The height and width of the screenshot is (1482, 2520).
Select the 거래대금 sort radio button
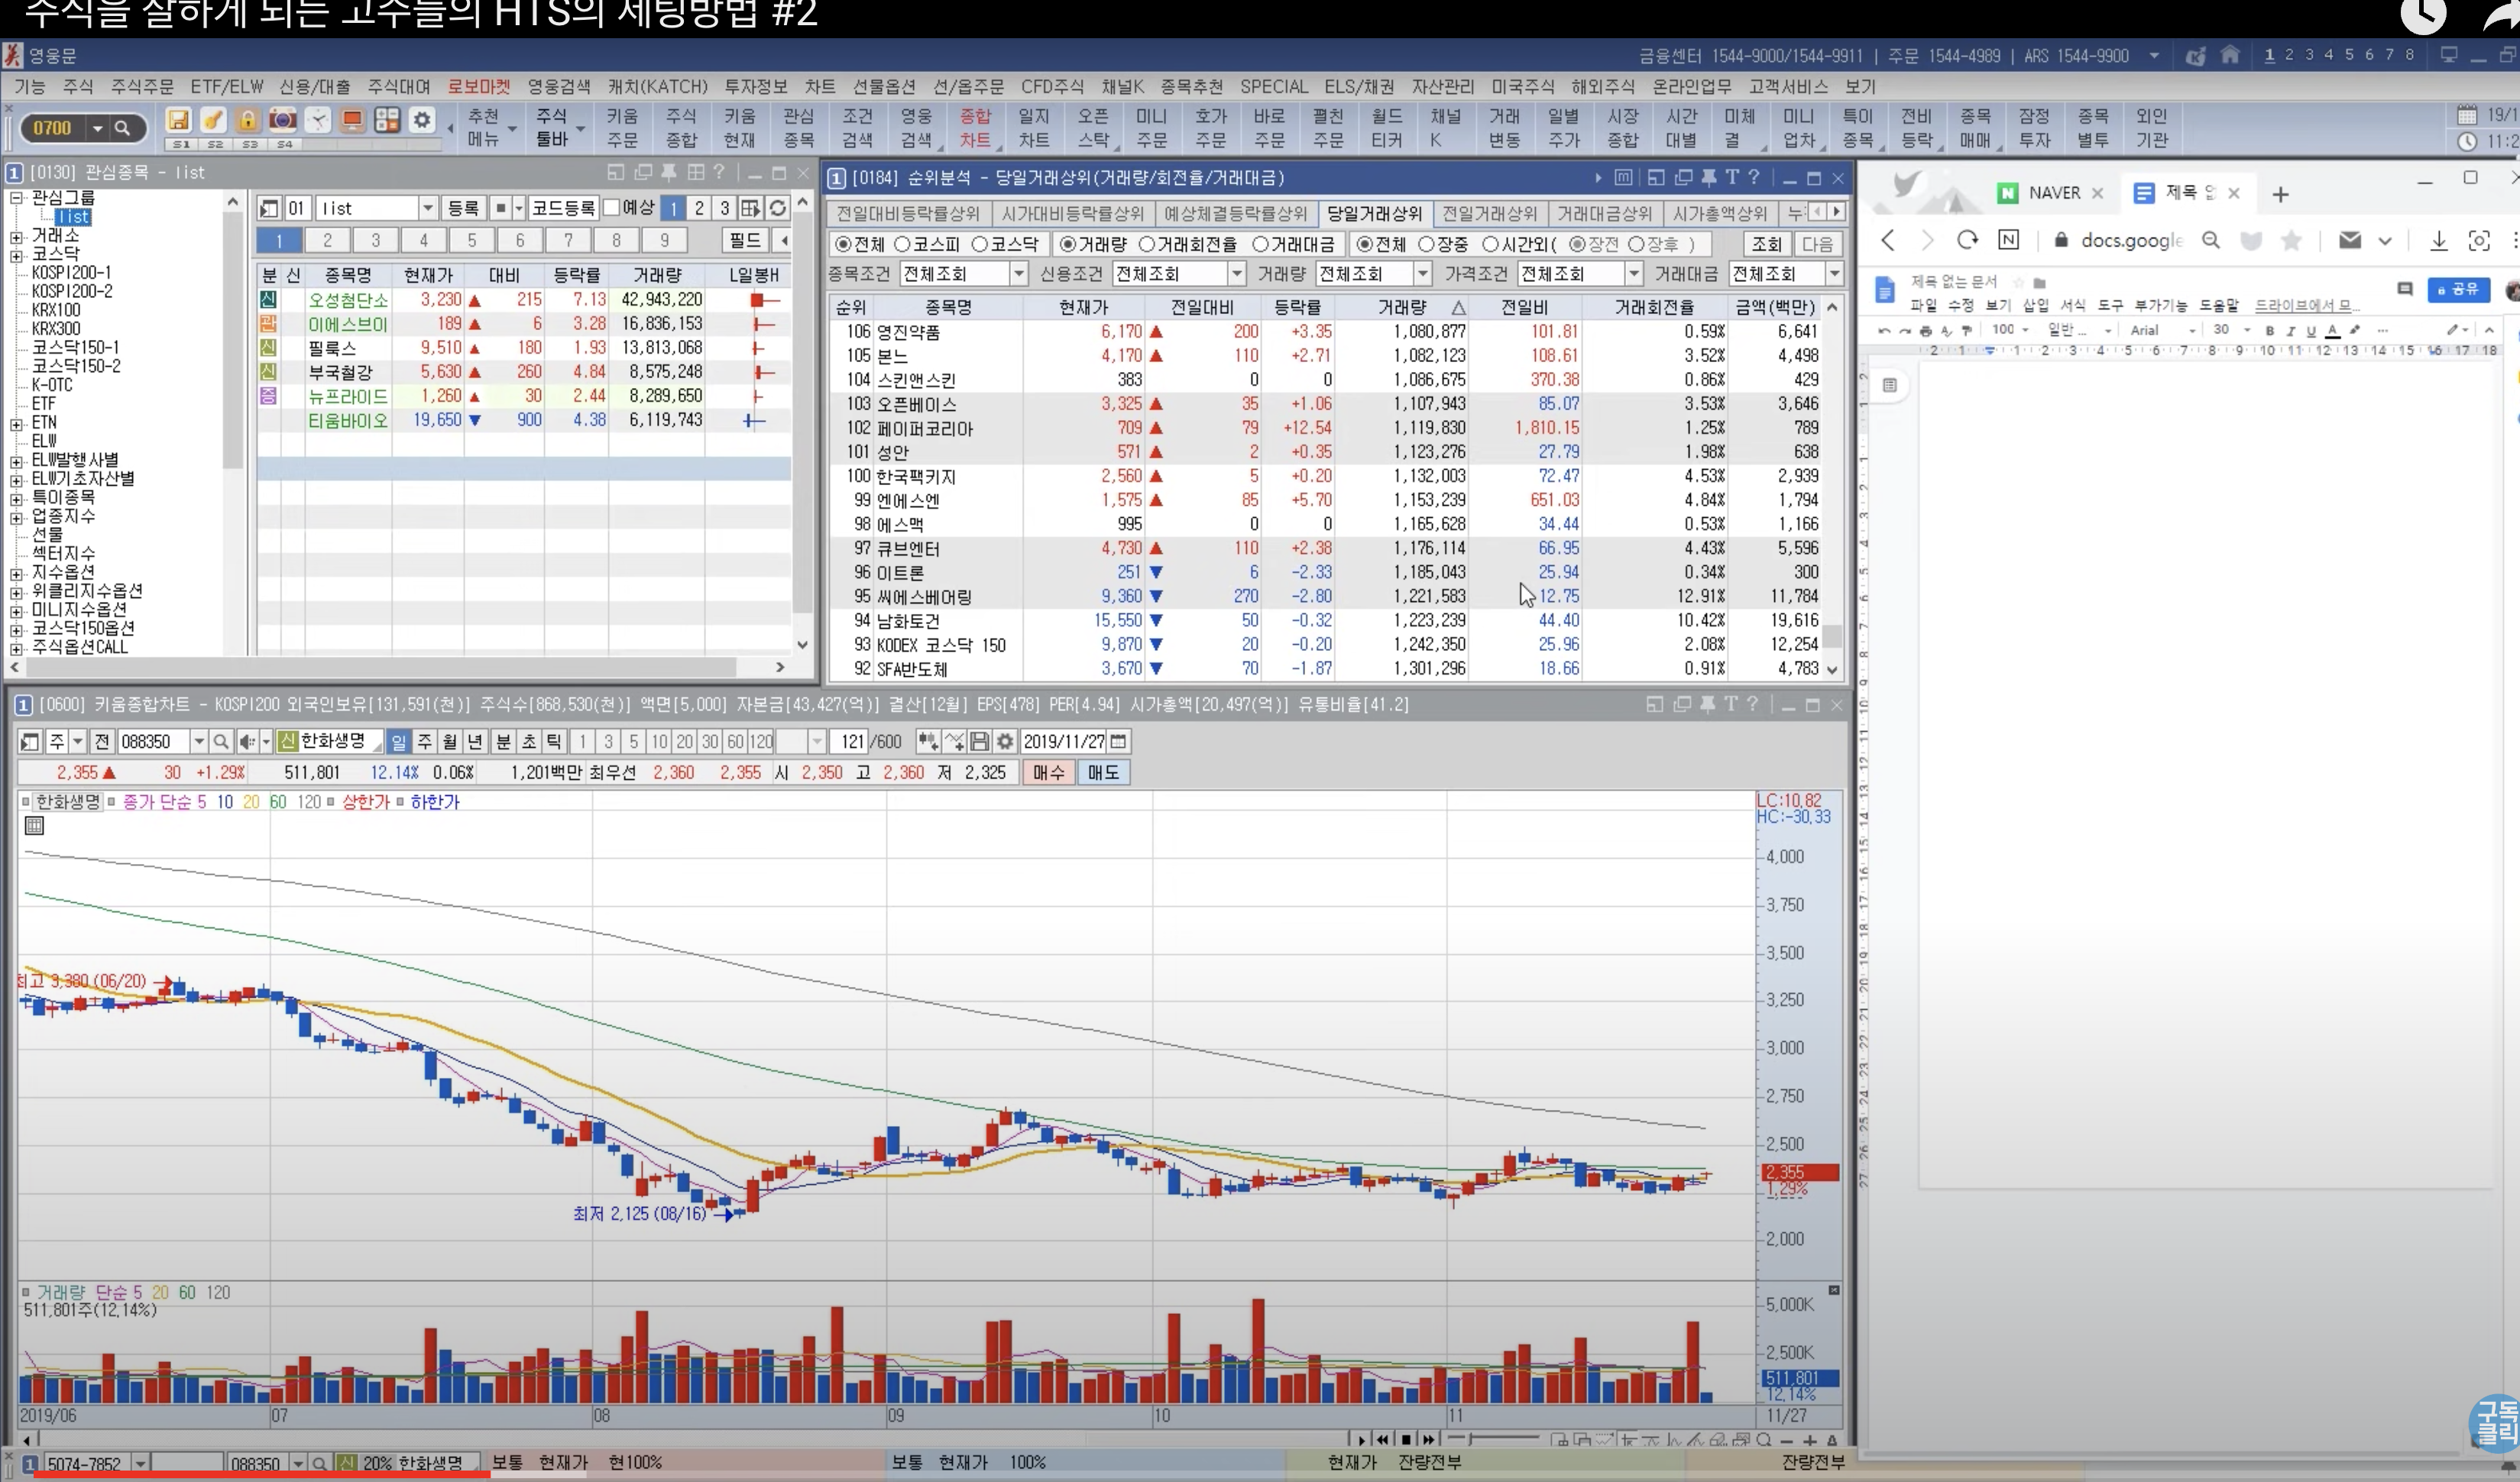tap(1260, 244)
